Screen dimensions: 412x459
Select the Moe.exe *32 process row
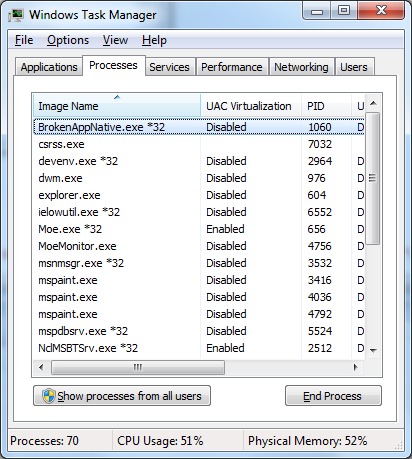(x=199, y=229)
